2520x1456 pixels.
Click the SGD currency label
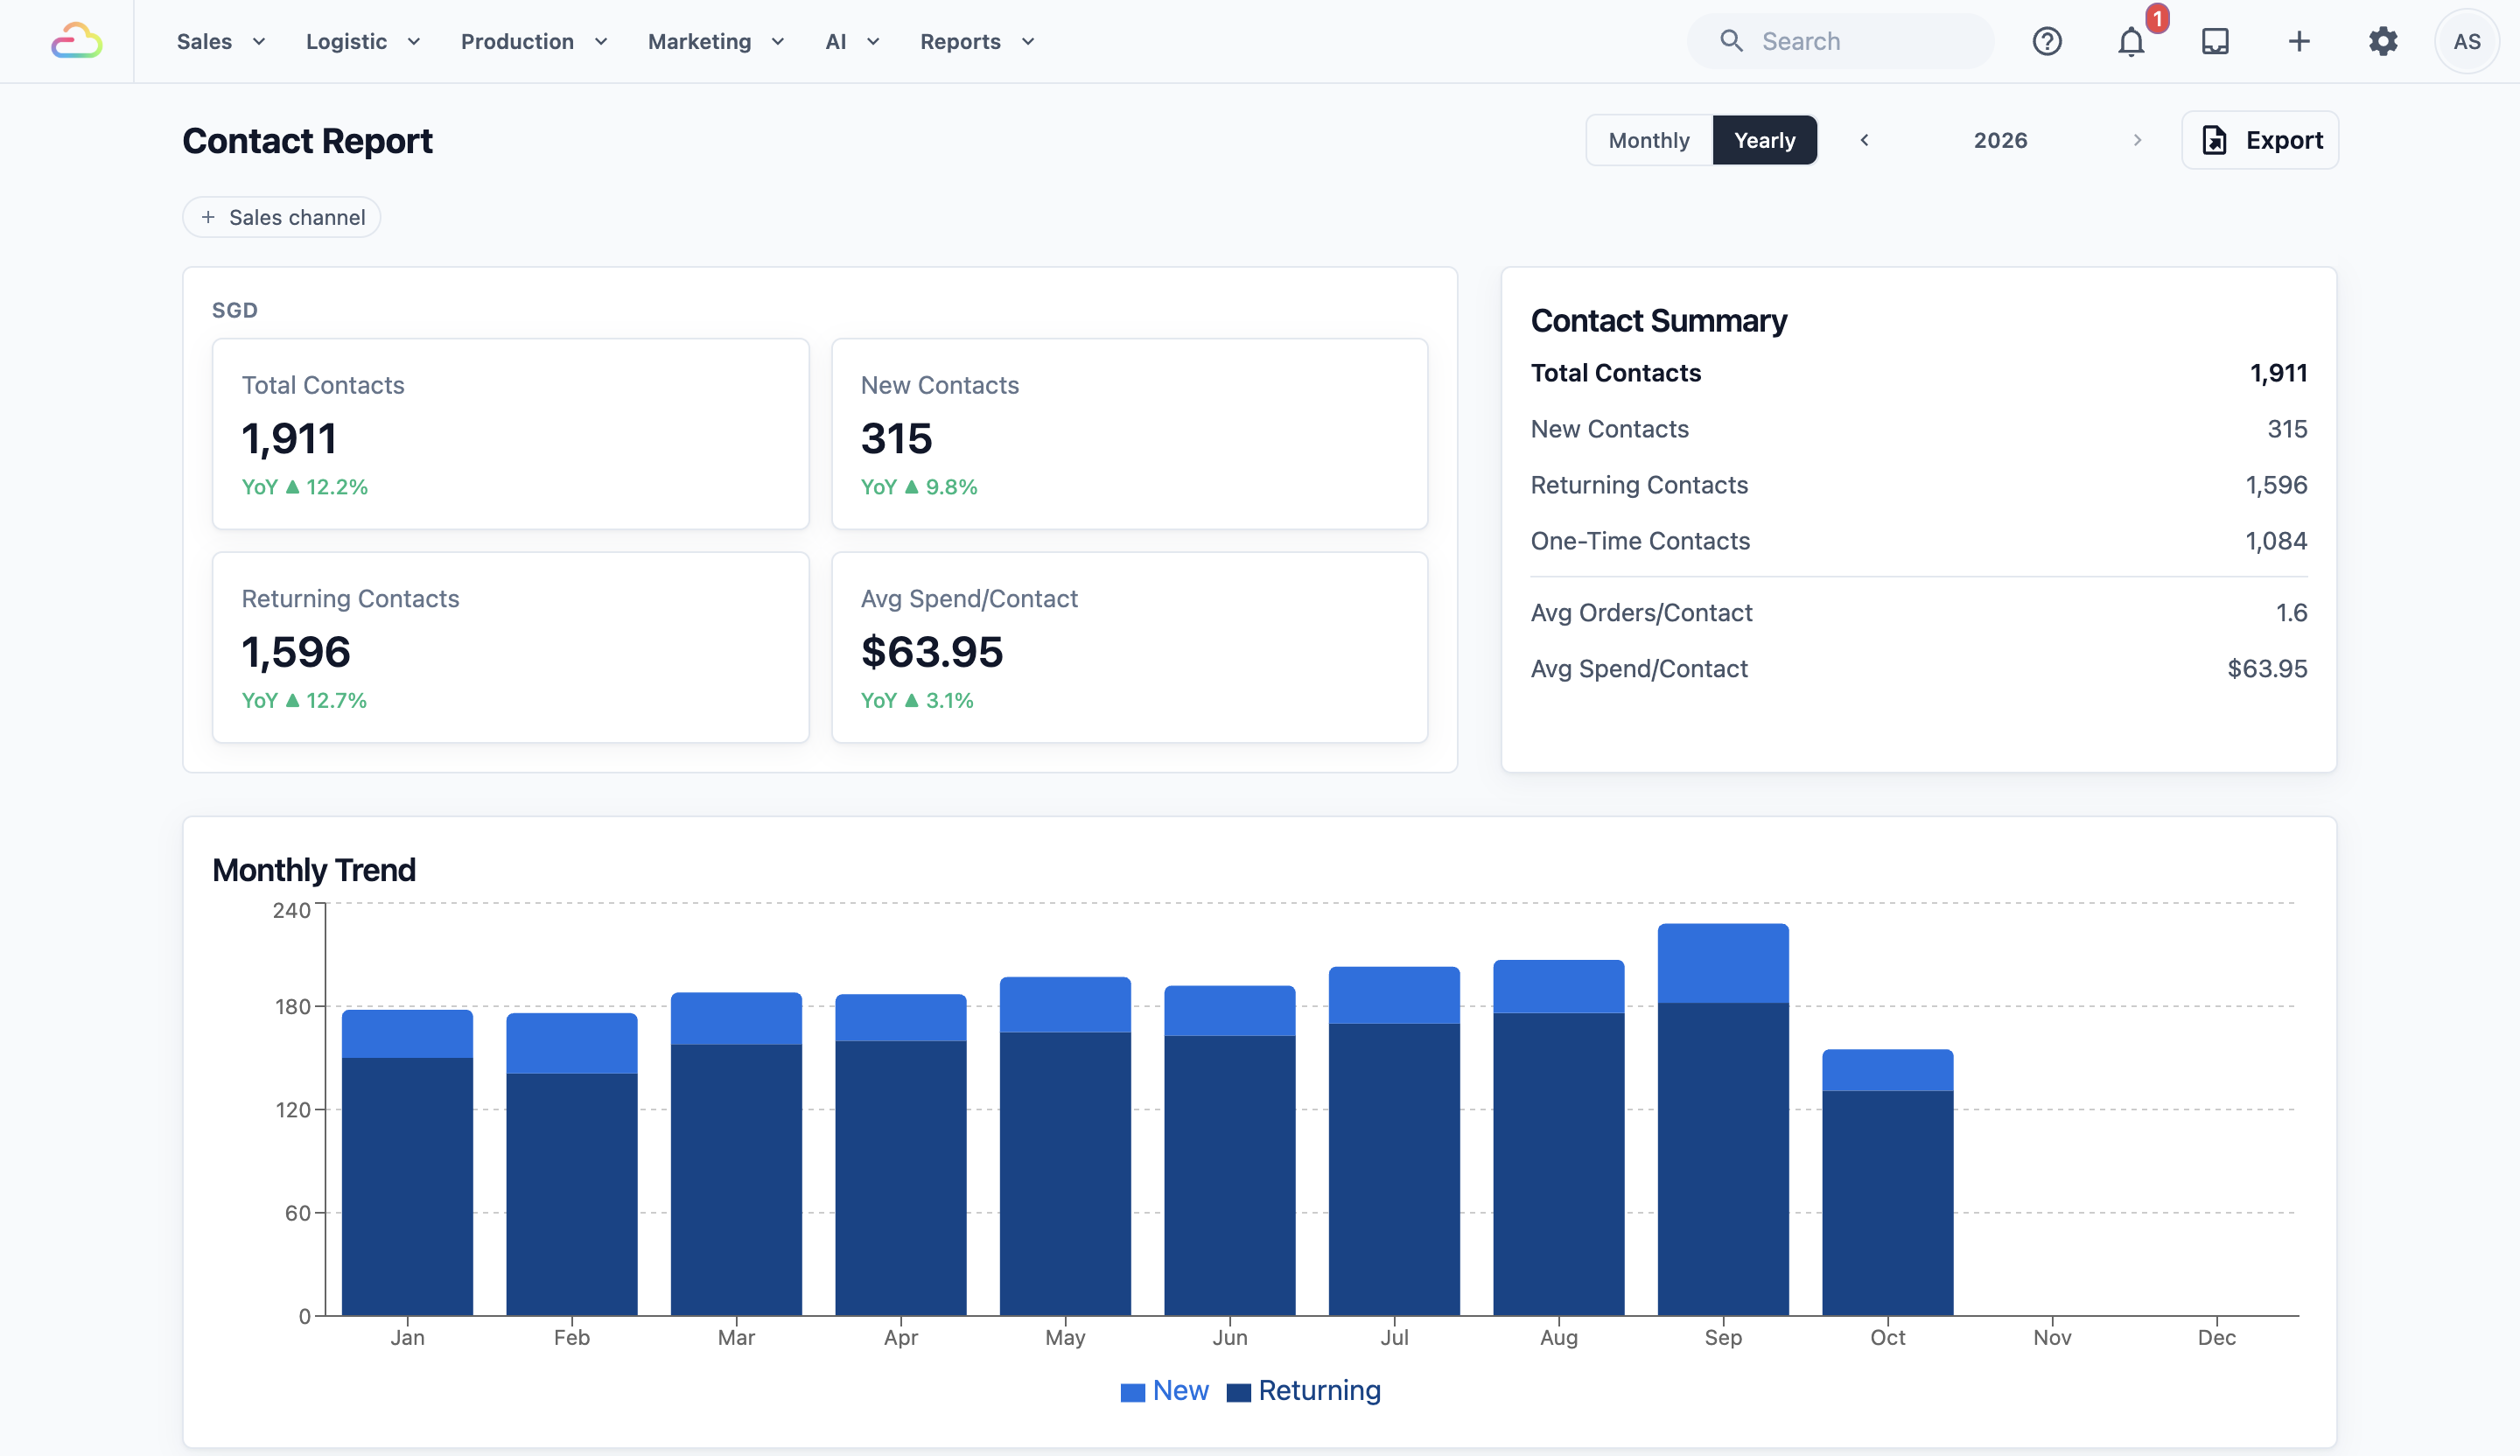235,310
